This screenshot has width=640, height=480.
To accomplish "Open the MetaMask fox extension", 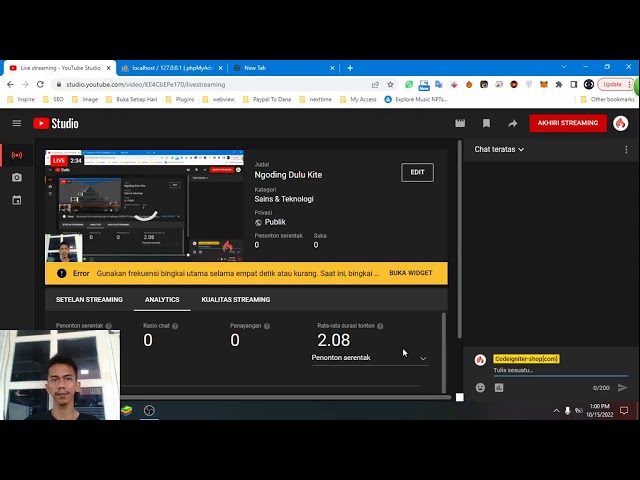I will pos(544,84).
